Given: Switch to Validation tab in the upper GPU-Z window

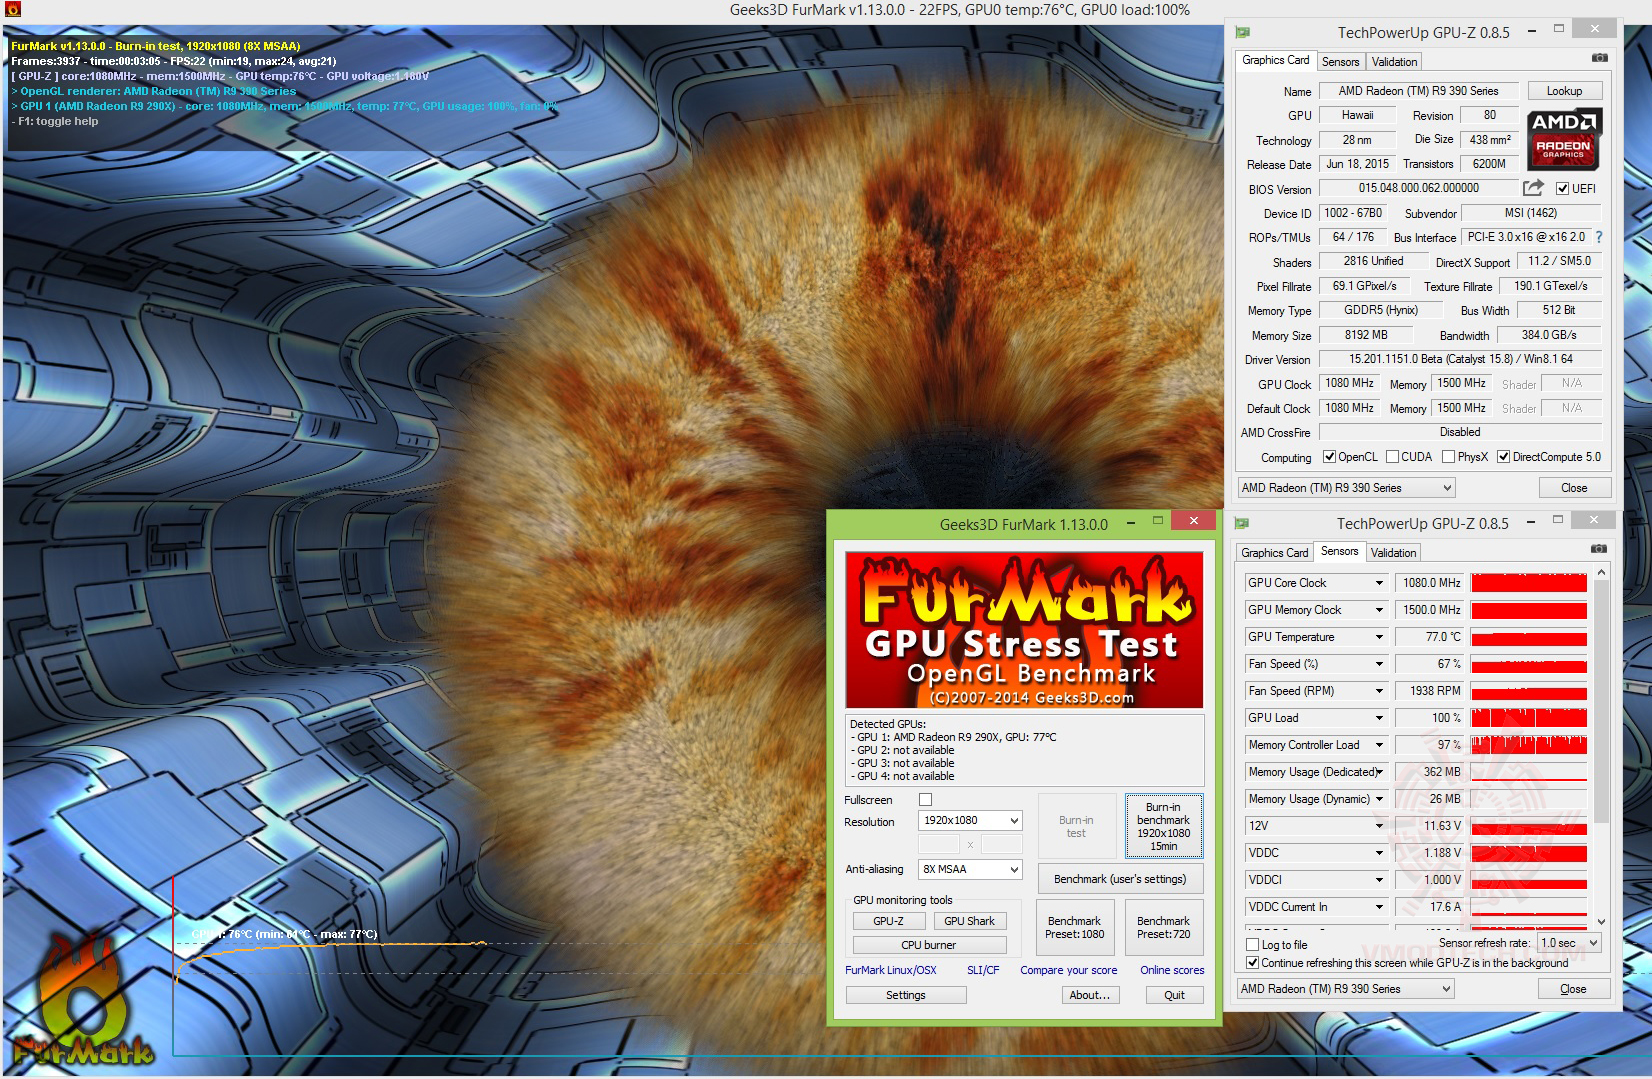Looking at the screenshot, I should (1394, 62).
